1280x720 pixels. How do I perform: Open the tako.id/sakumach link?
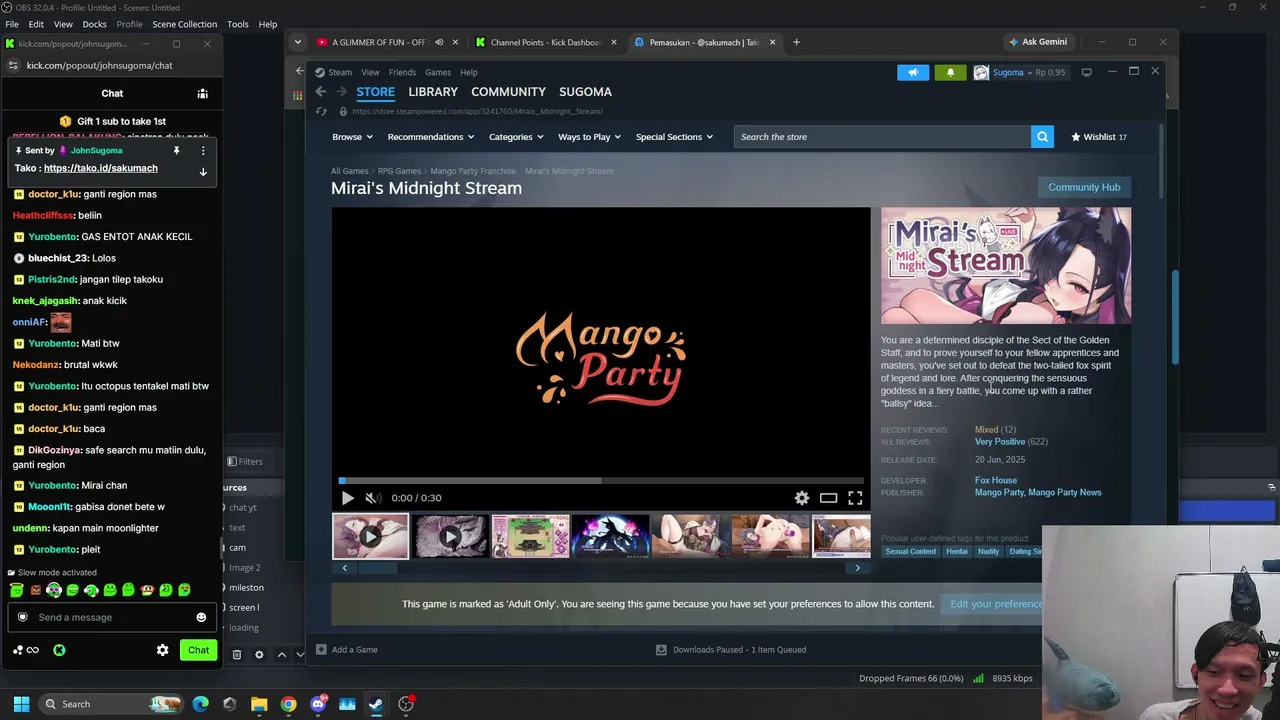[101, 168]
